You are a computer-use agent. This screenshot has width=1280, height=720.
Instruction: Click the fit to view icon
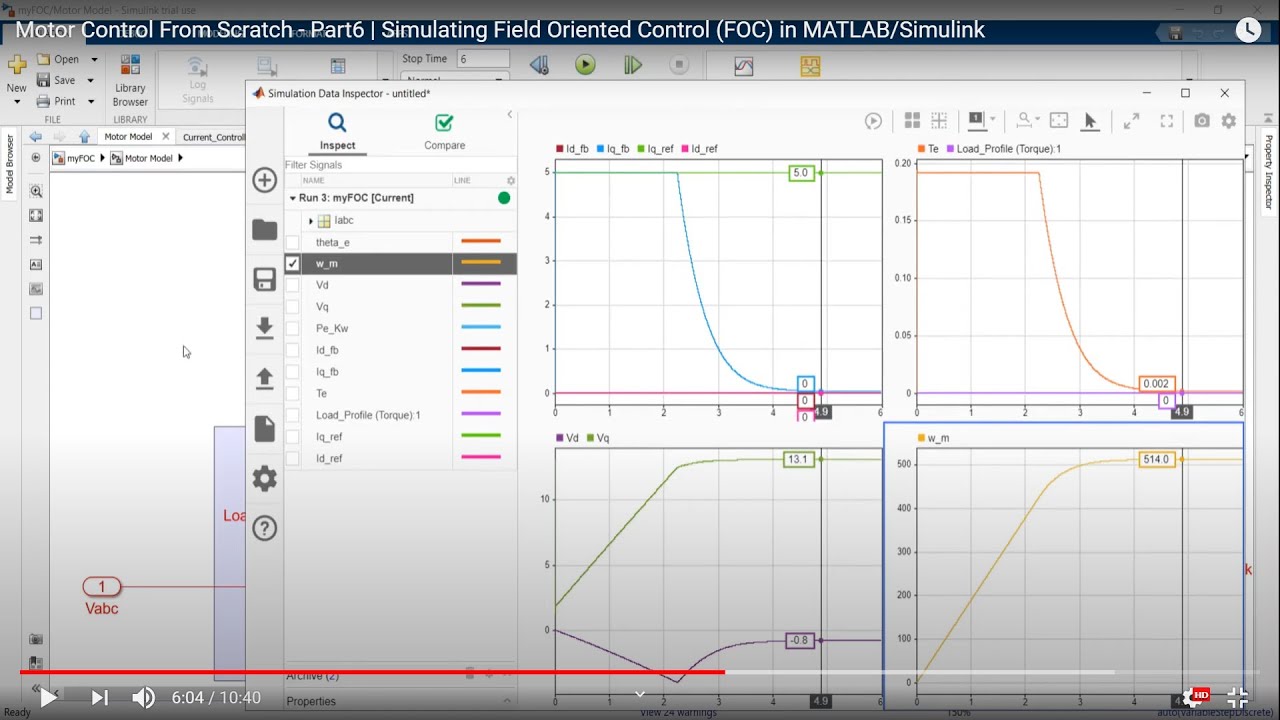click(x=1060, y=121)
